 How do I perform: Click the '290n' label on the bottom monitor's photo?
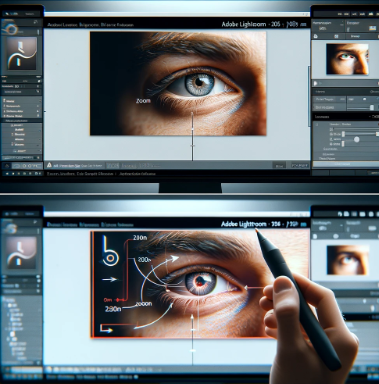[113, 309]
